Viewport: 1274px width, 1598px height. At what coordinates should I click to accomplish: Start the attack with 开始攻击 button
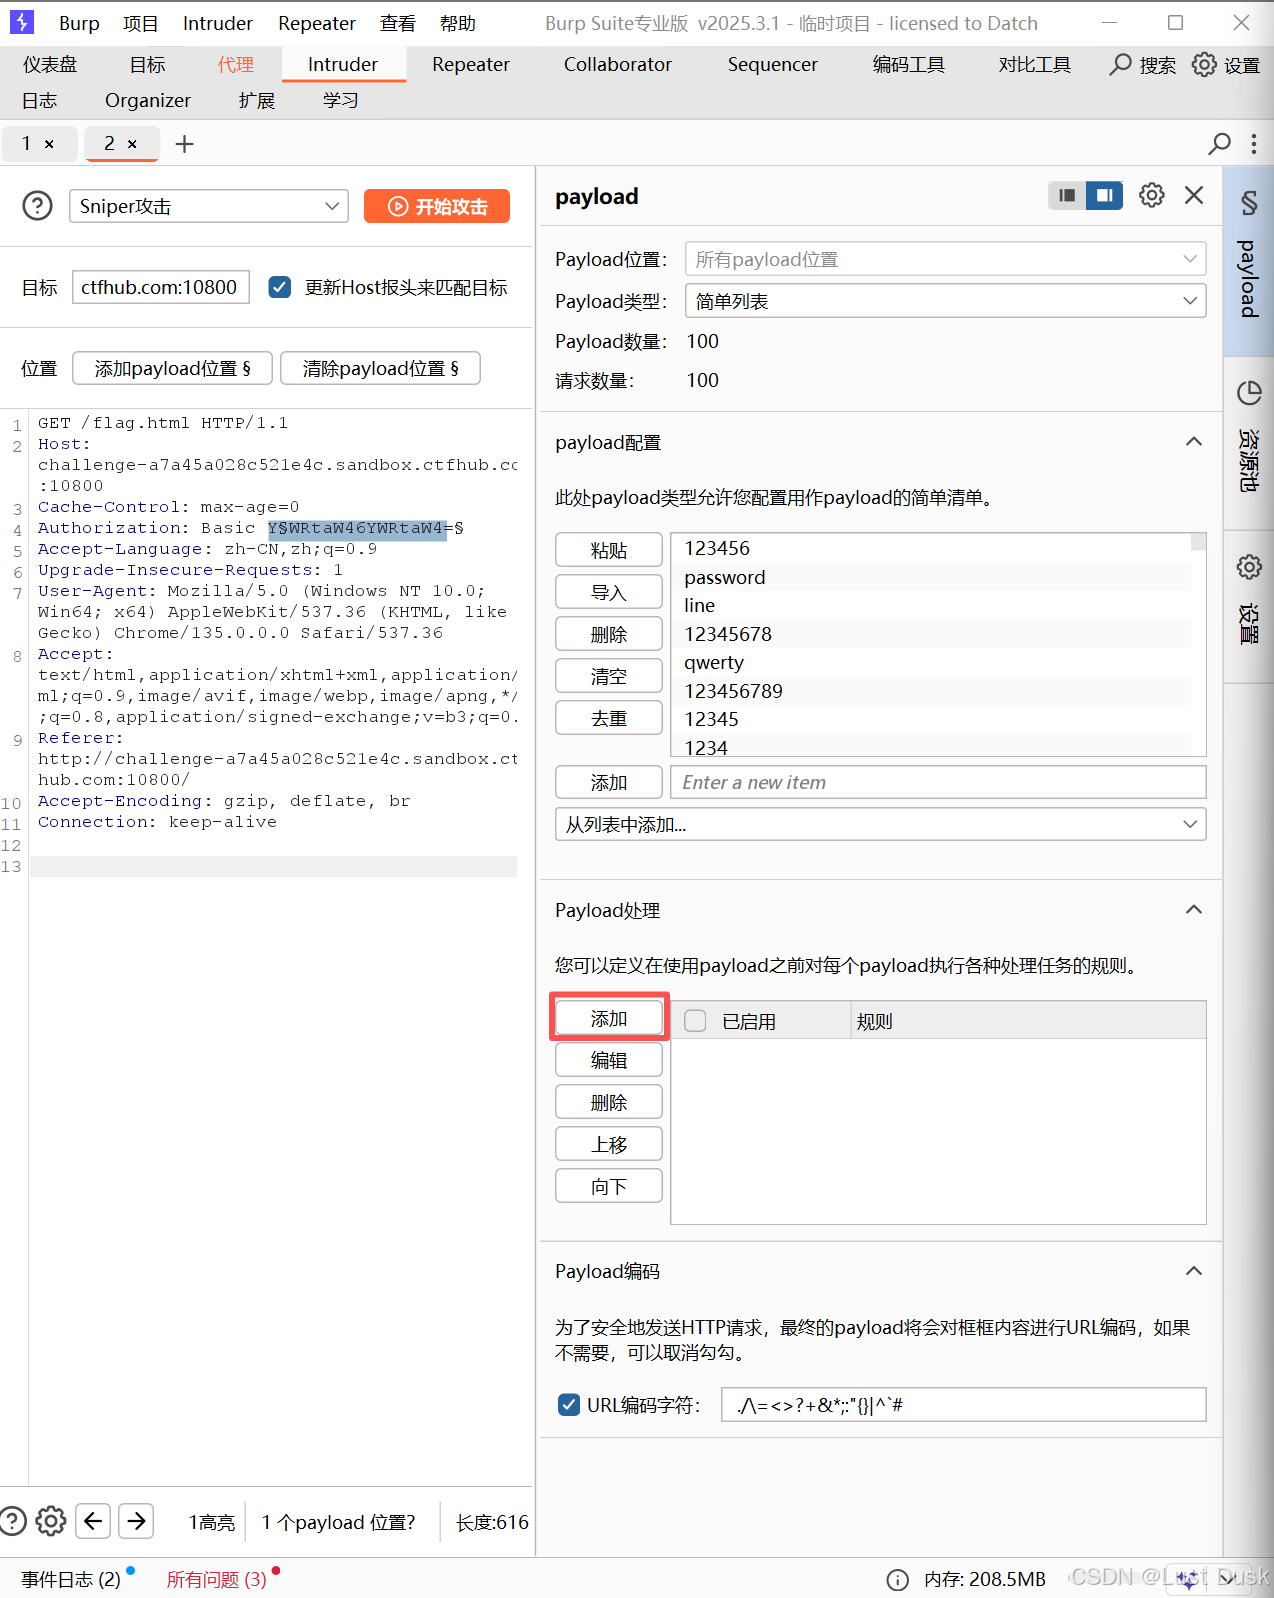[x=437, y=206]
